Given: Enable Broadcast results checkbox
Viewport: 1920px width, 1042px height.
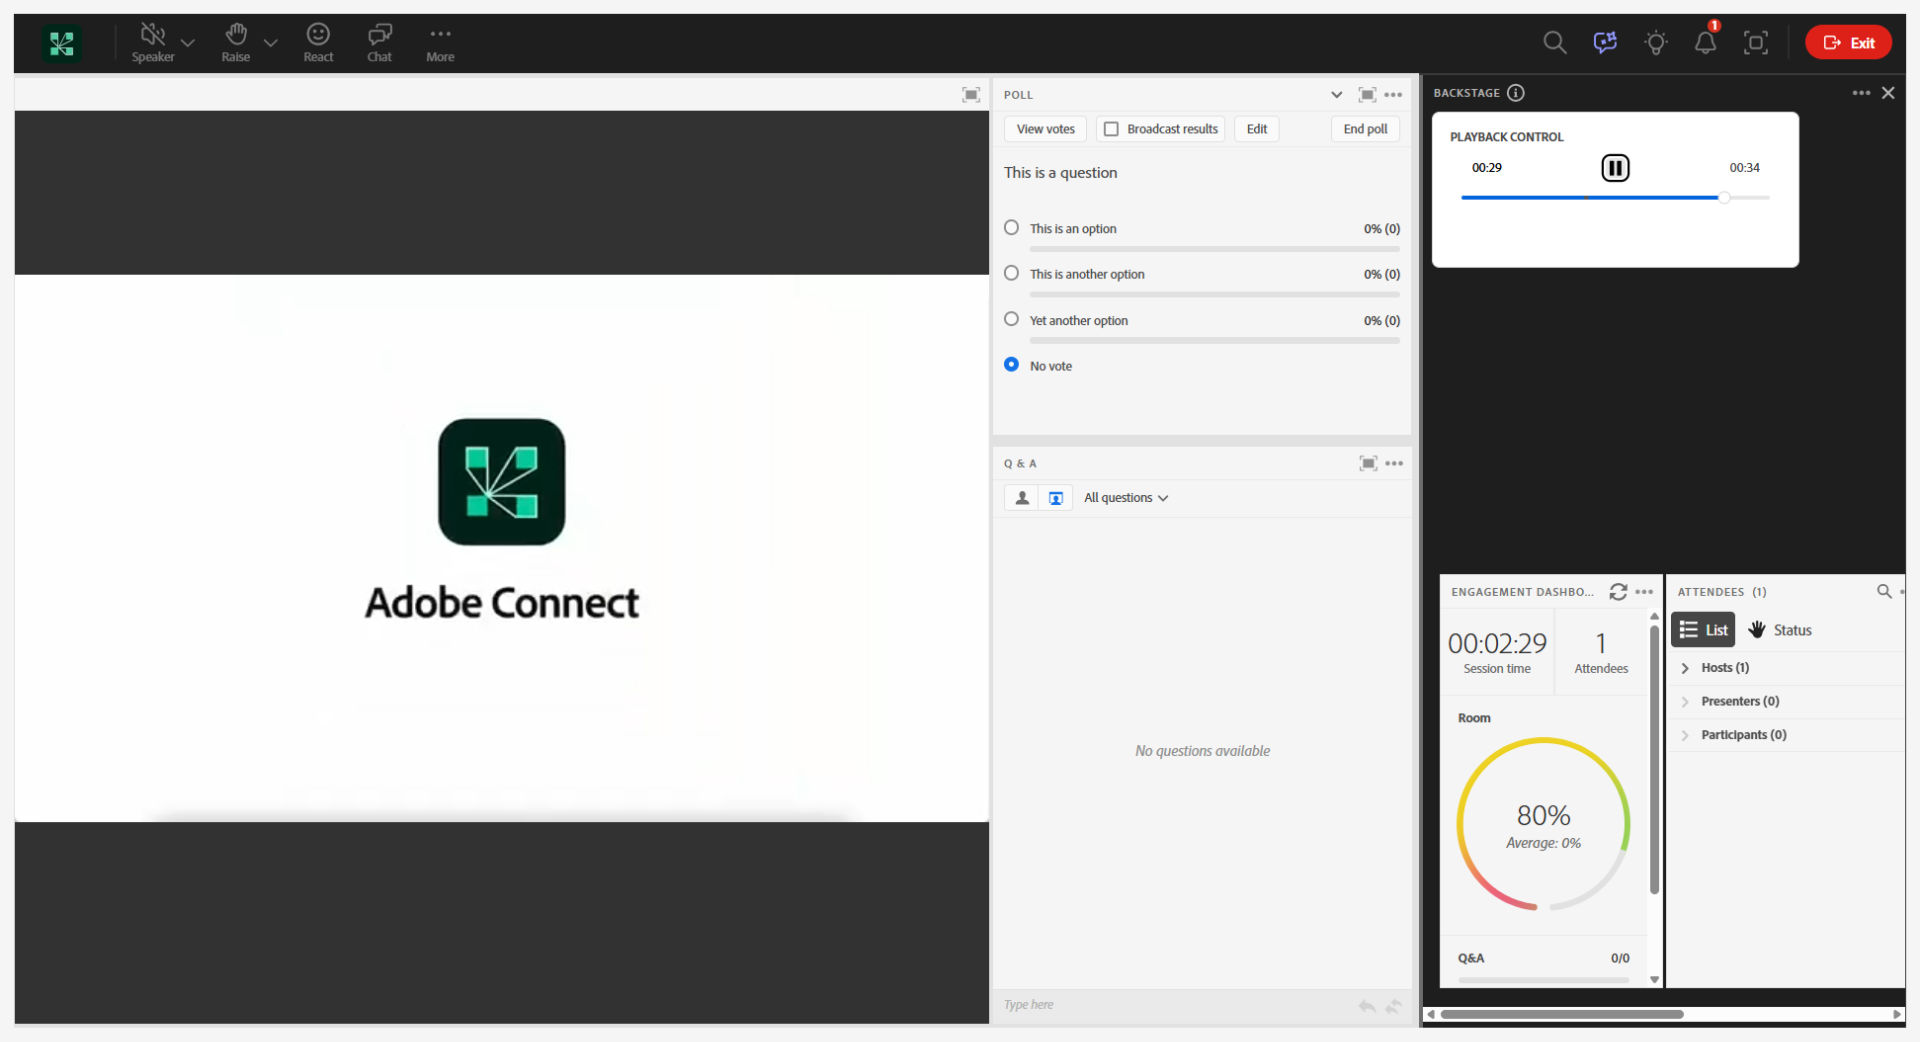Looking at the screenshot, I should [1111, 129].
